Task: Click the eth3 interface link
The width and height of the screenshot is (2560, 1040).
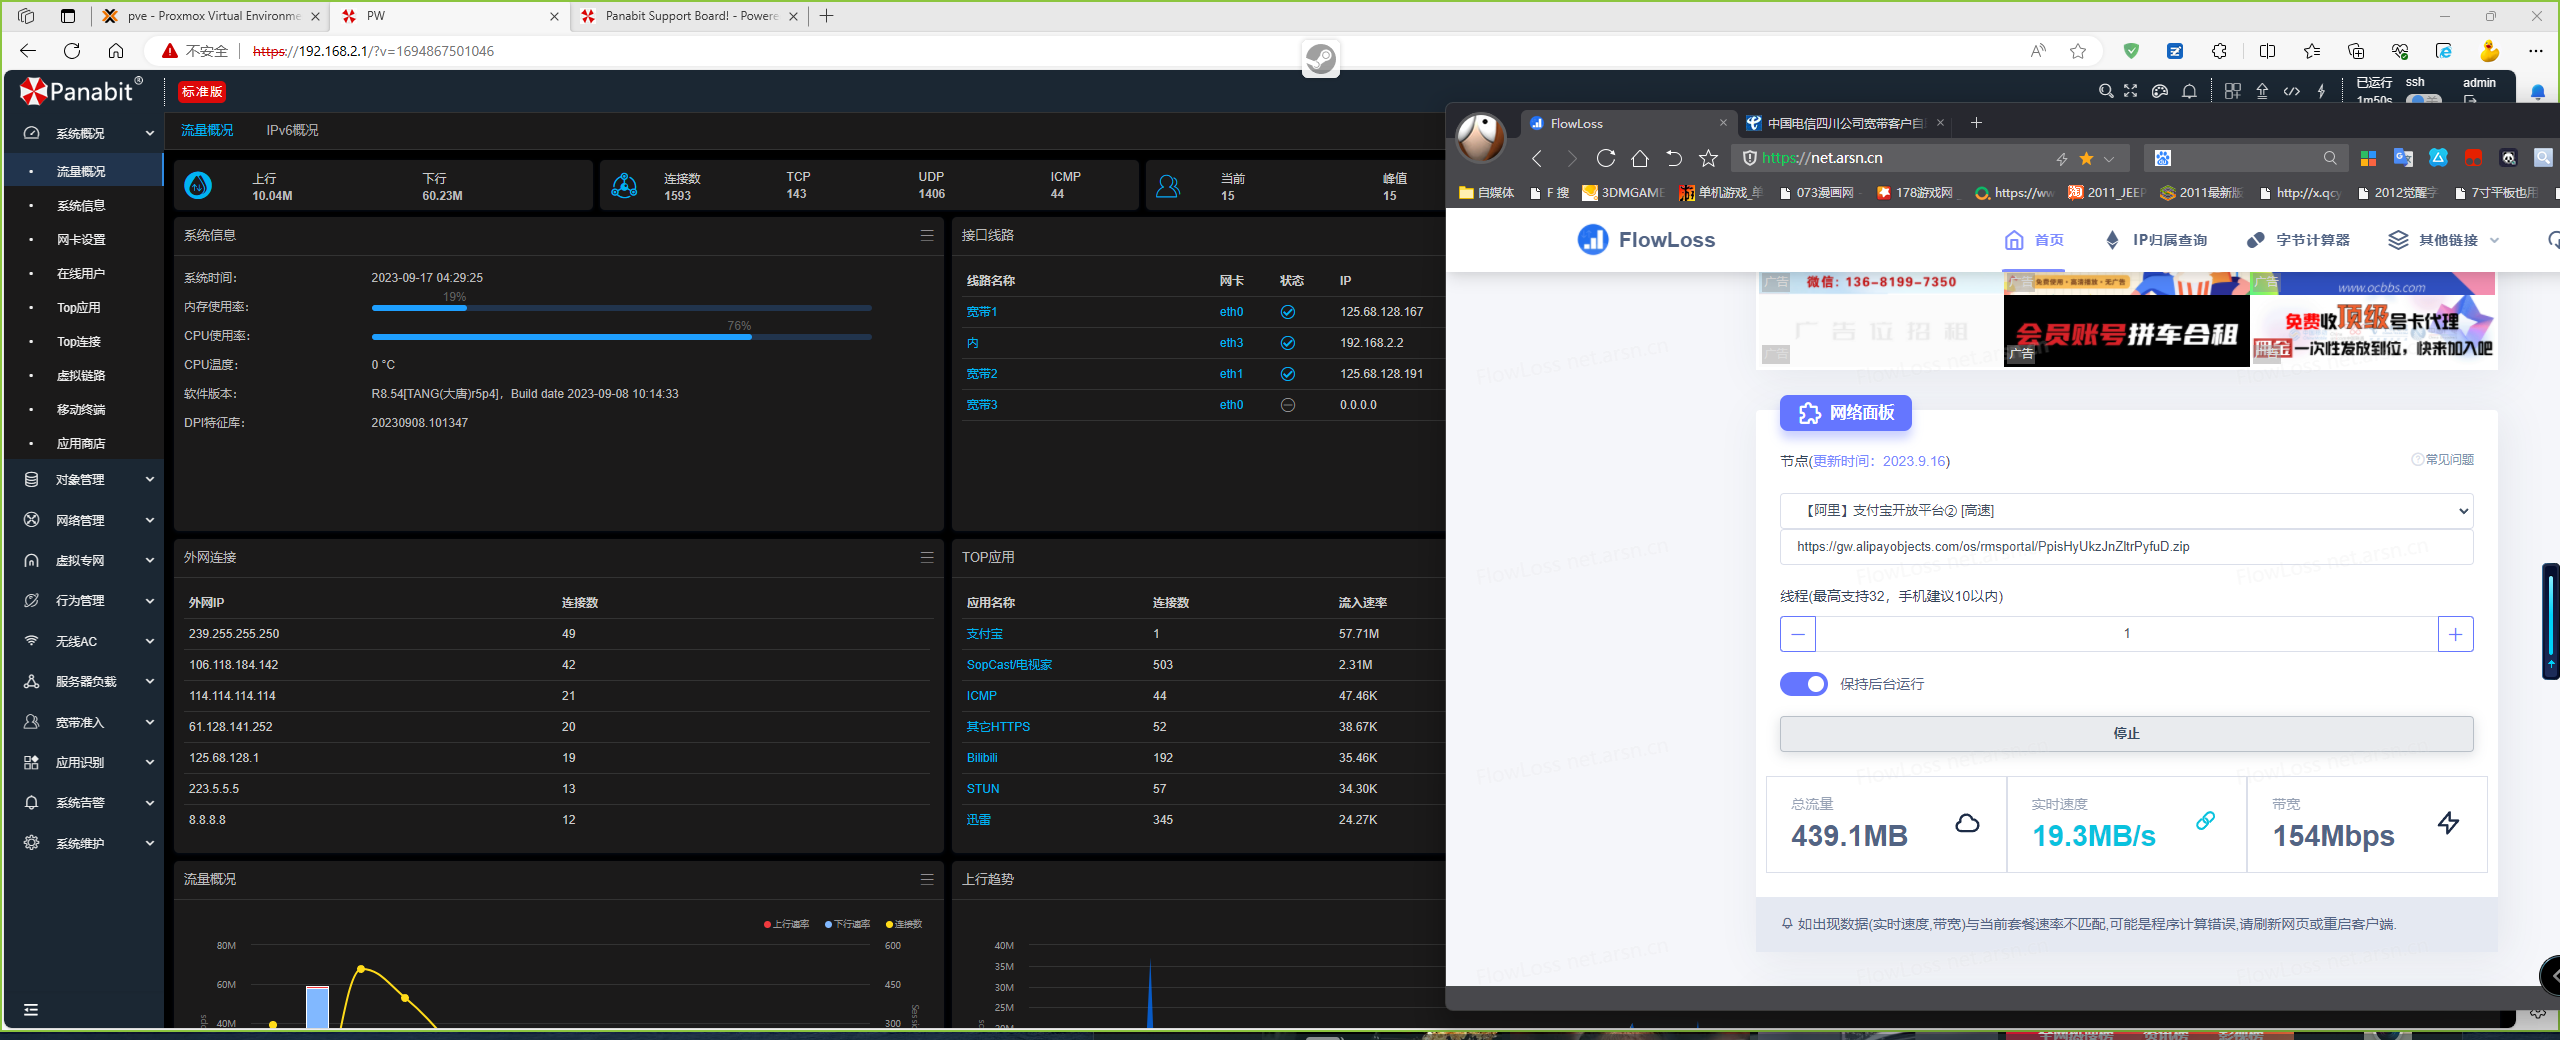Action: tap(1231, 343)
